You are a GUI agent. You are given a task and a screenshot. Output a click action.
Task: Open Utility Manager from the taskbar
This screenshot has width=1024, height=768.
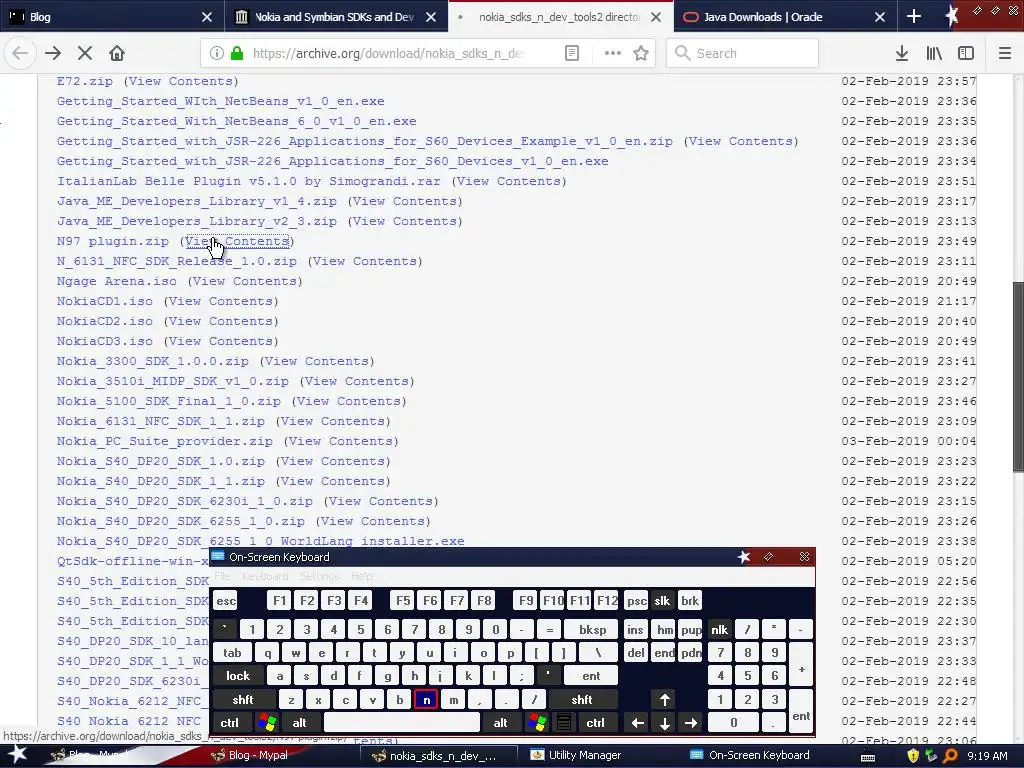tap(584, 755)
